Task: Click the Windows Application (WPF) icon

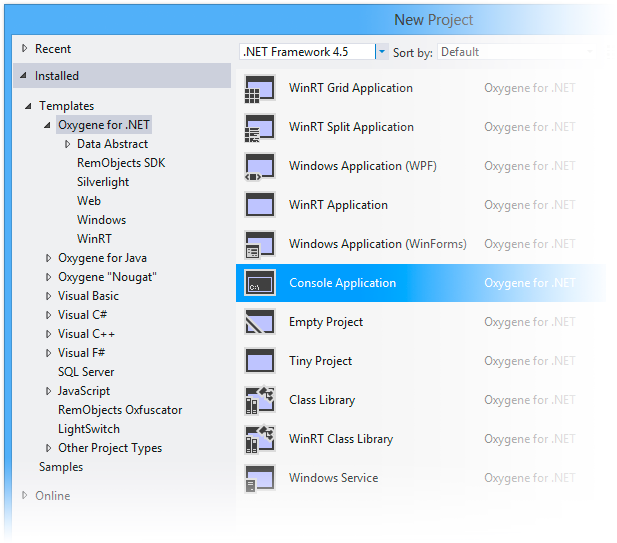Action: (260, 166)
